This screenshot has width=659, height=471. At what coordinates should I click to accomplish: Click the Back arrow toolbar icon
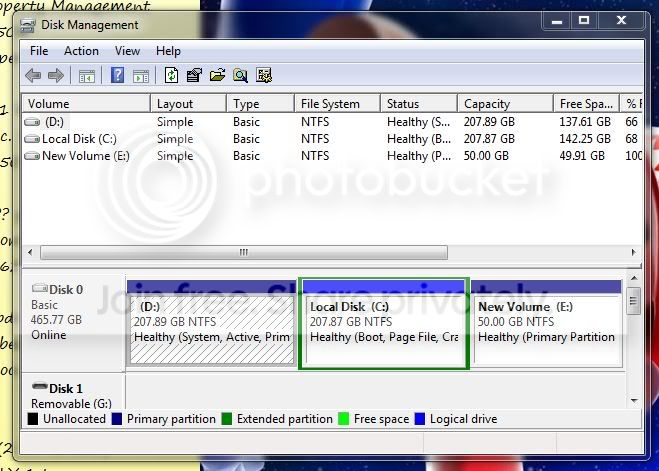33,76
